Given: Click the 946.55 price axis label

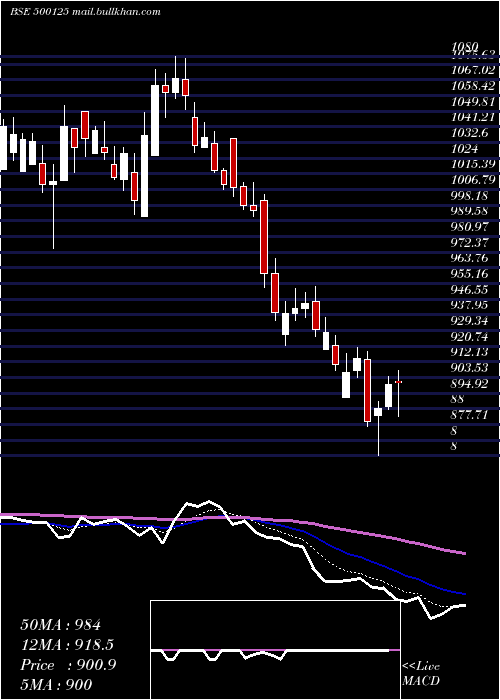Looking at the screenshot, I should 470,289.
